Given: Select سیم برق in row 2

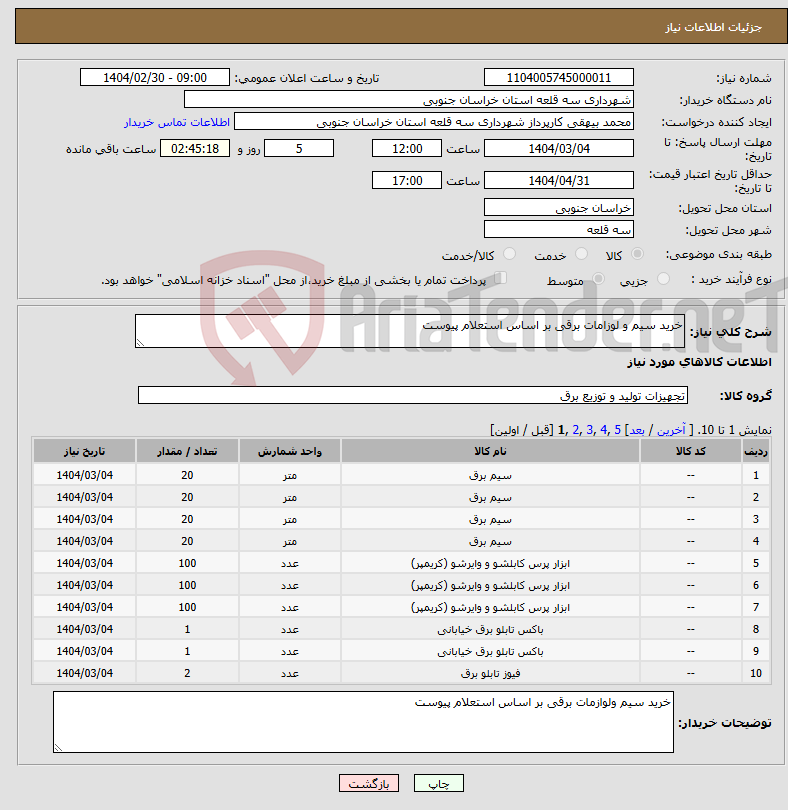Looking at the screenshot, I should tap(490, 497).
